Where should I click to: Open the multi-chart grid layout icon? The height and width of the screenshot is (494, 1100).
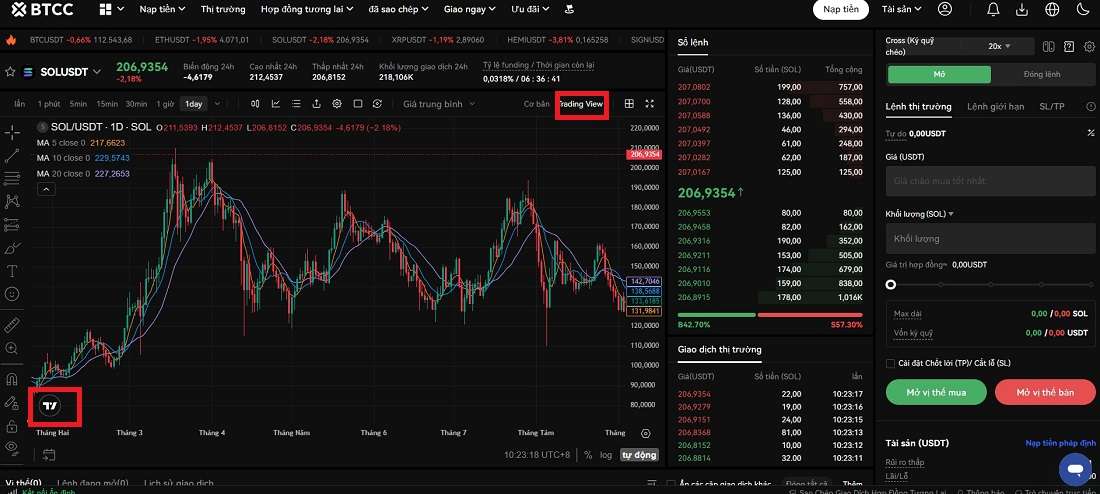(x=629, y=104)
